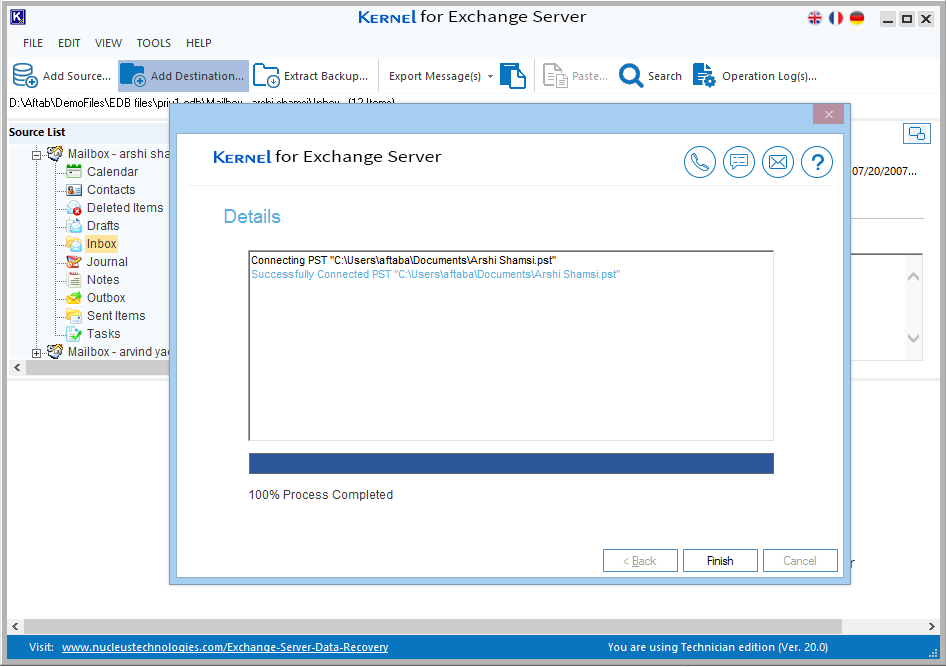Select the Notes folder
This screenshot has height=667, width=946.
pos(103,280)
